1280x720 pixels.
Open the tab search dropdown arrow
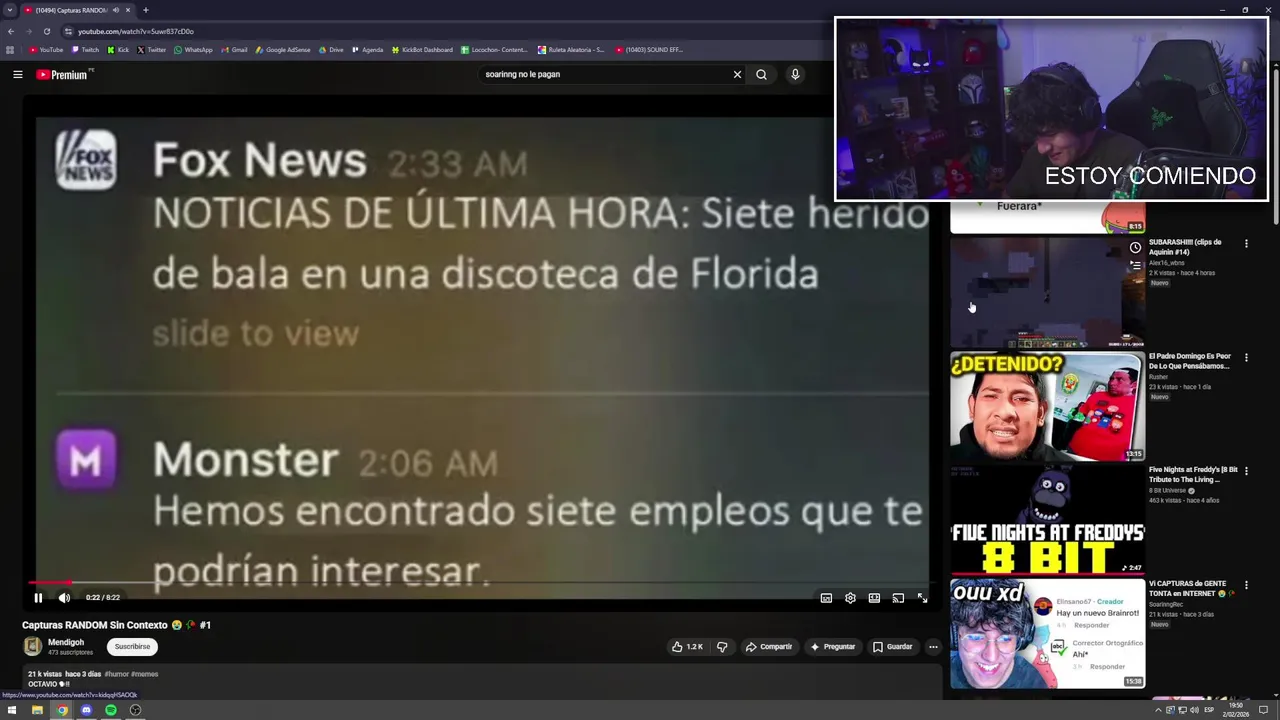click(10, 10)
